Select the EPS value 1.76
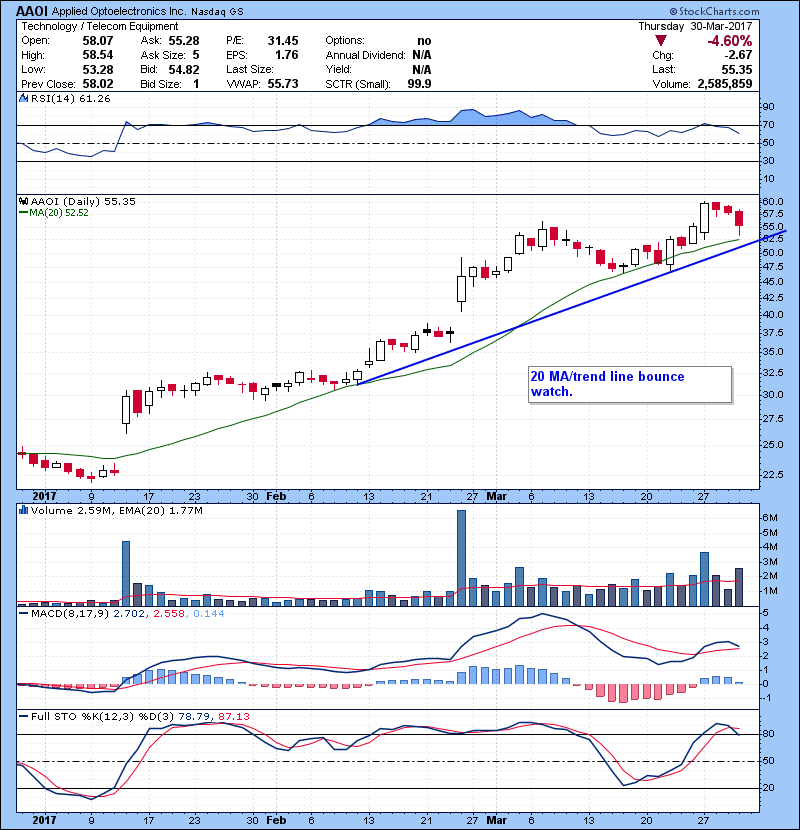This screenshot has width=800, height=830. [x=286, y=55]
